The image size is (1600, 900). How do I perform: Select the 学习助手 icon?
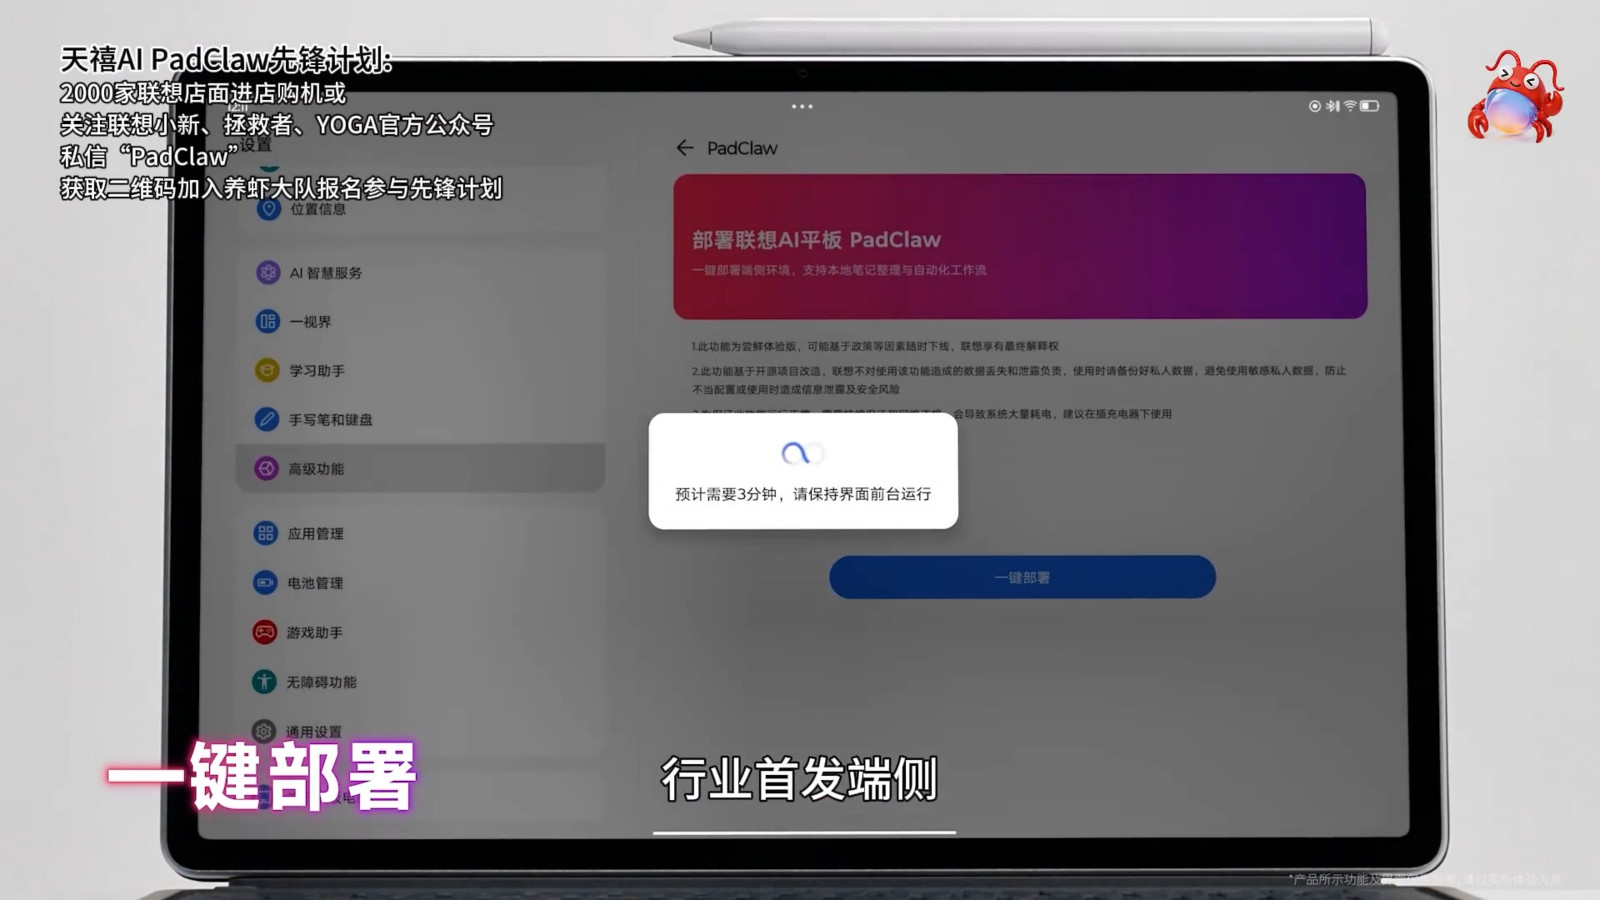tap(267, 370)
